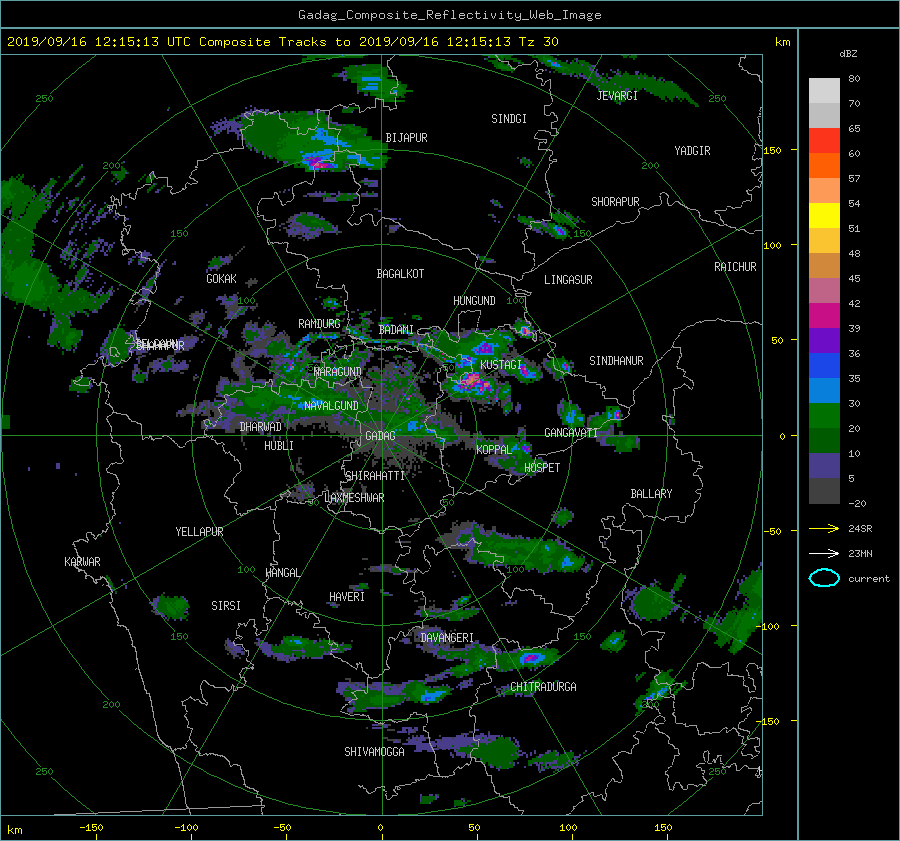Select the red 65 dBZ color swatch
The height and width of the screenshot is (841, 900).
(824, 141)
